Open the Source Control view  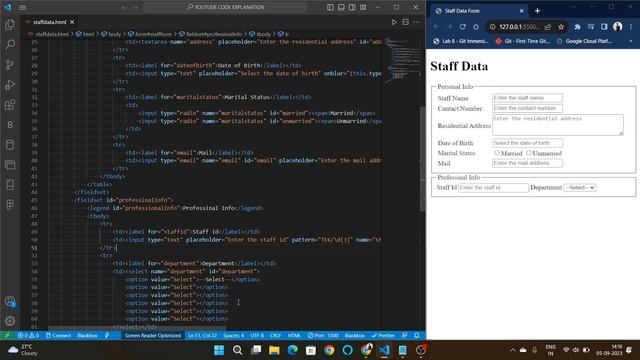coord(10,64)
